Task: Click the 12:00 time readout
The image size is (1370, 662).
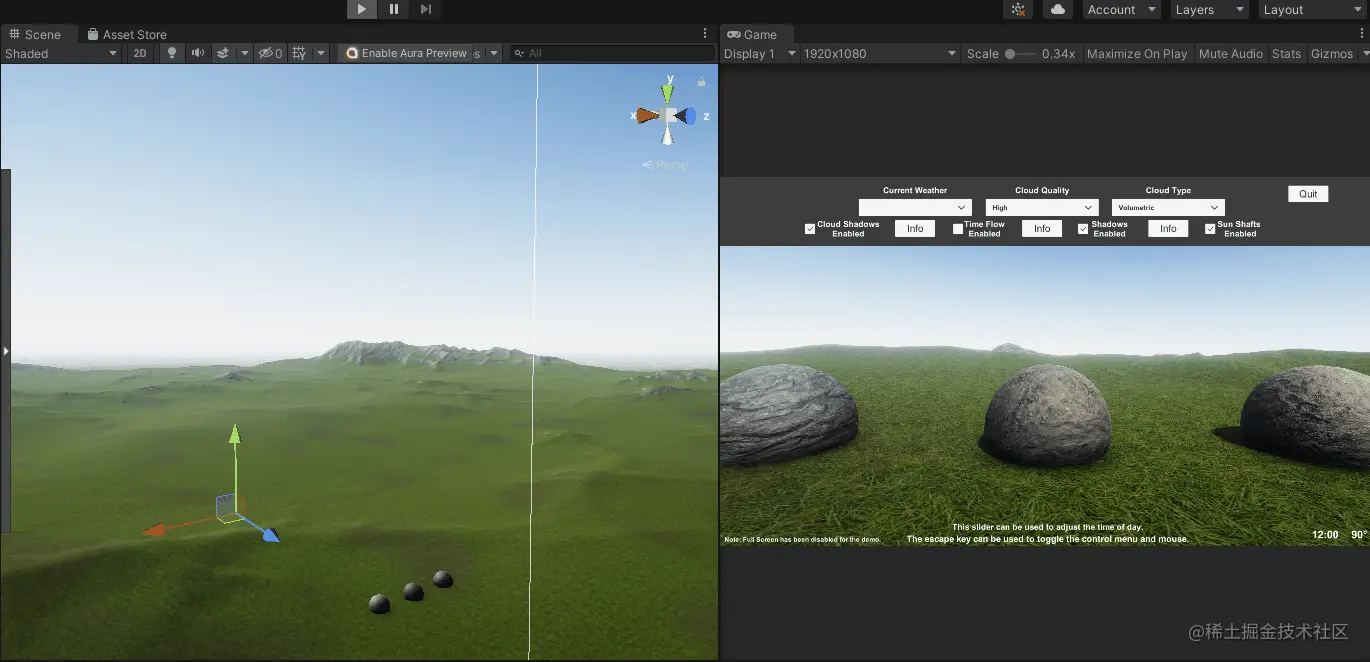Action: pos(1325,535)
